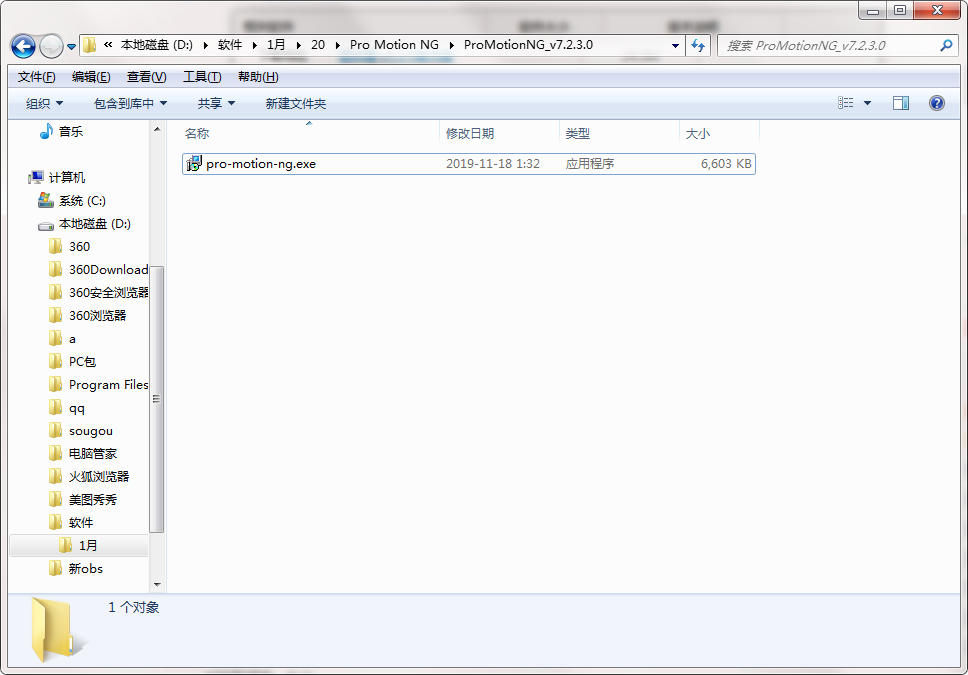Click the folder icon in the address bar
Image resolution: width=968 pixels, height=675 pixels.
click(x=90, y=45)
